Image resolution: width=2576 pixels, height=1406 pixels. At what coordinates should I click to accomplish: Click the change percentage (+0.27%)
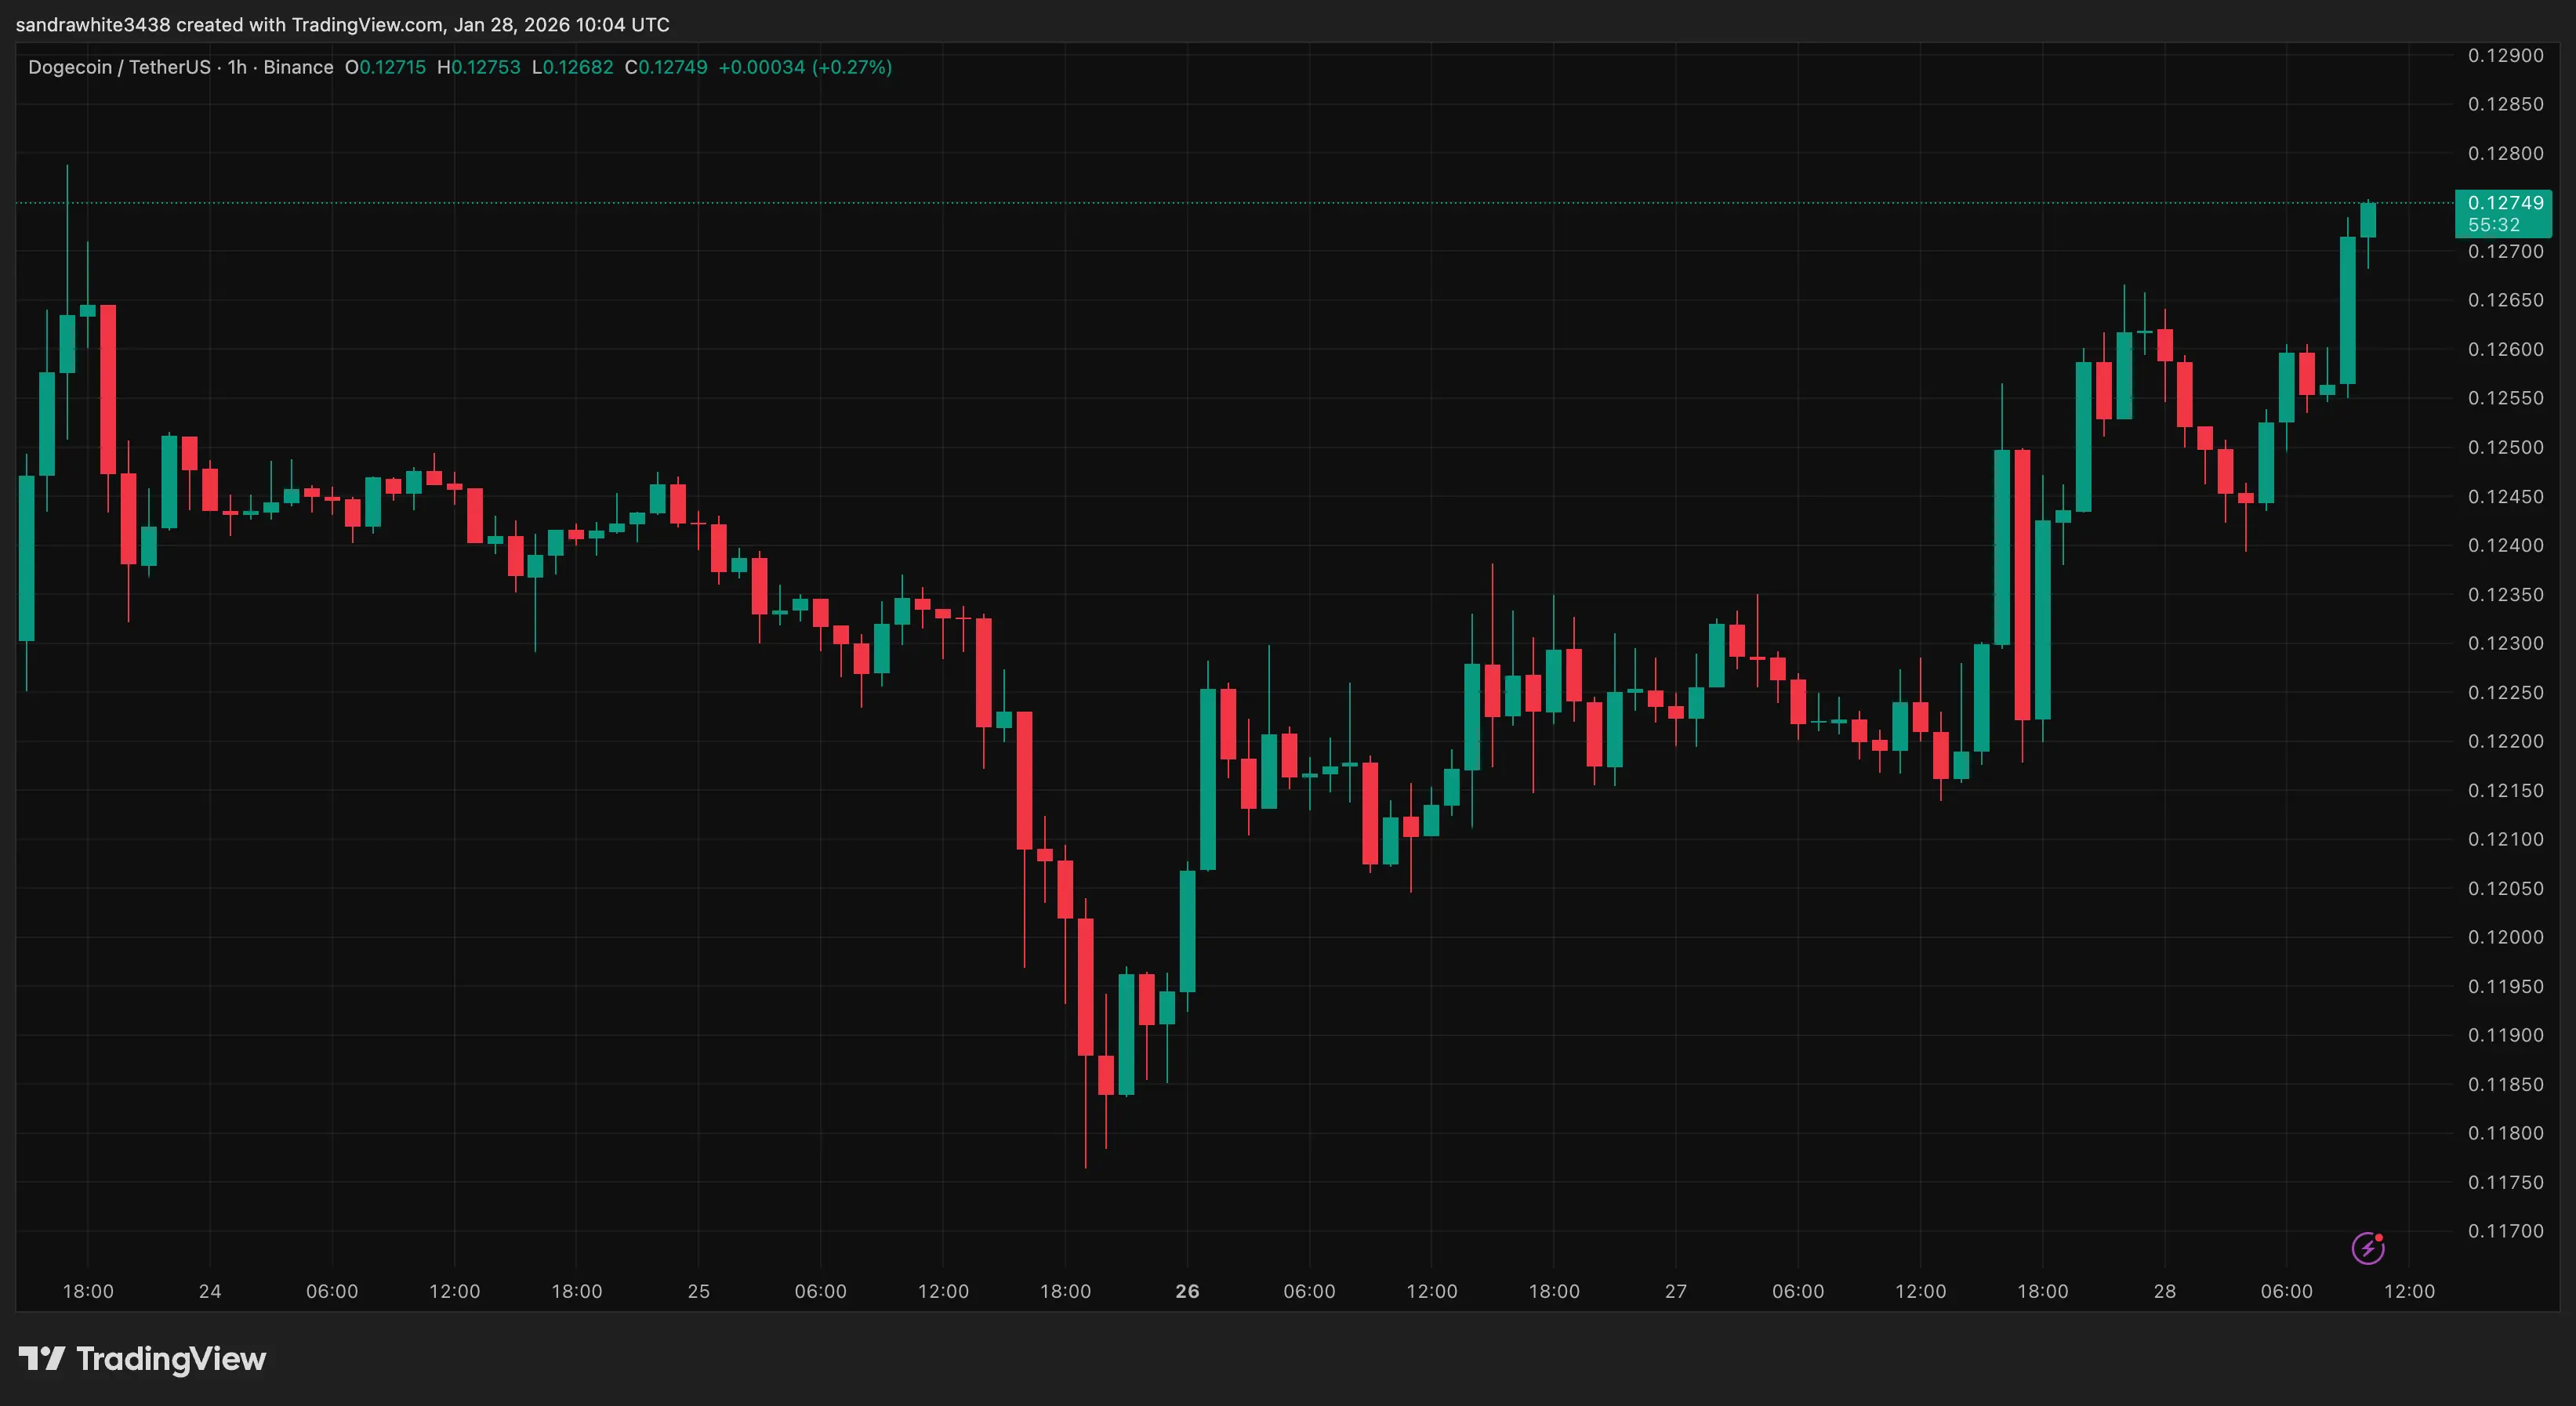coord(851,67)
